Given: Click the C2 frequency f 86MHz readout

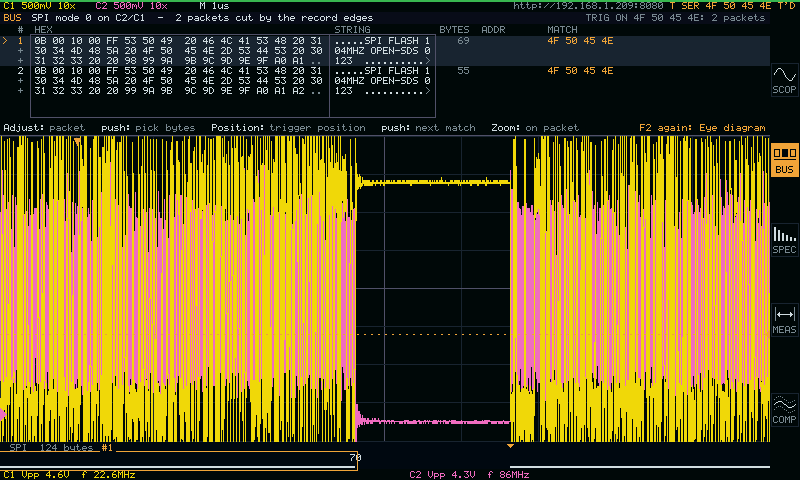Looking at the screenshot, I should (x=508, y=474).
